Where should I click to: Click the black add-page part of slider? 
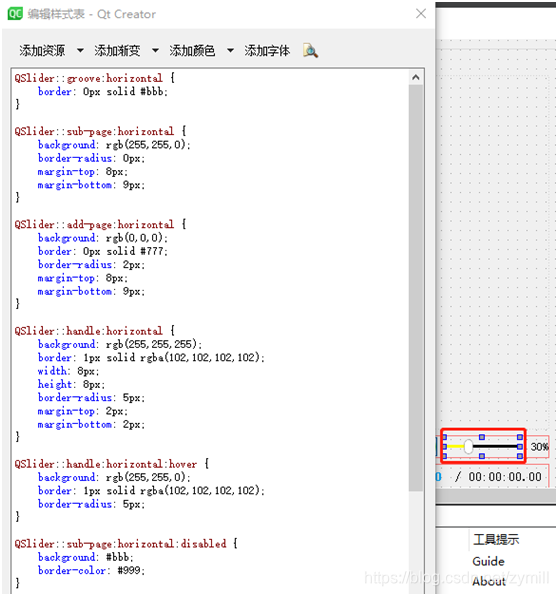click(x=495, y=446)
